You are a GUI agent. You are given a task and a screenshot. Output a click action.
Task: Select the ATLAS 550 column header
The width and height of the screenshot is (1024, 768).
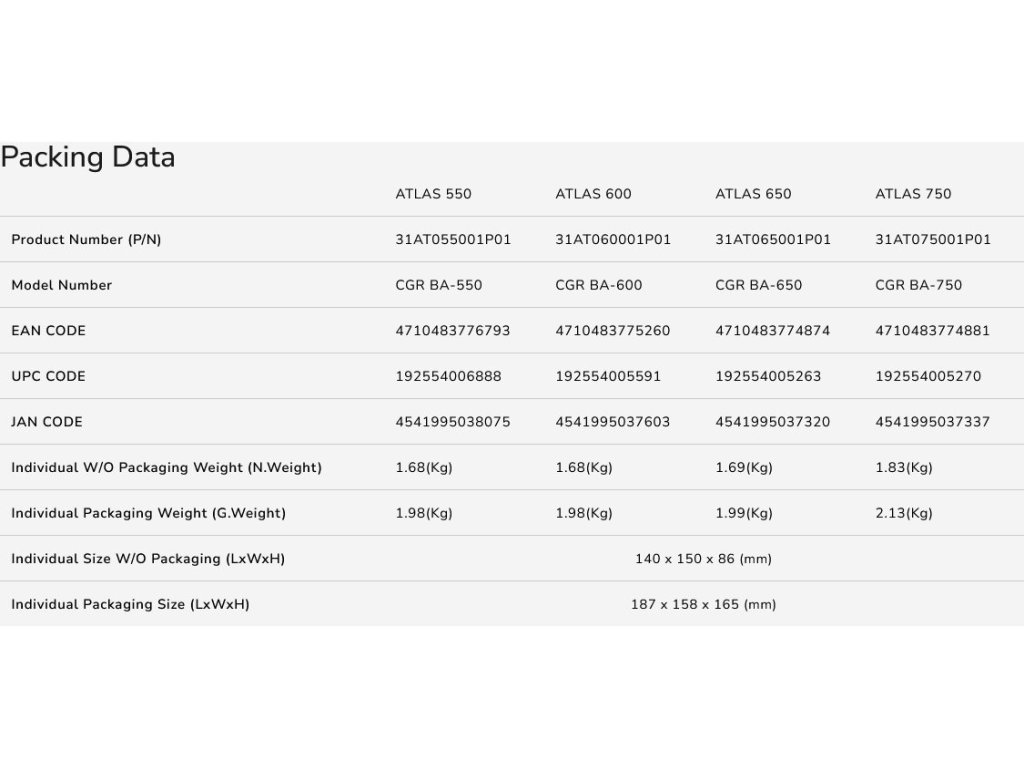coord(433,194)
